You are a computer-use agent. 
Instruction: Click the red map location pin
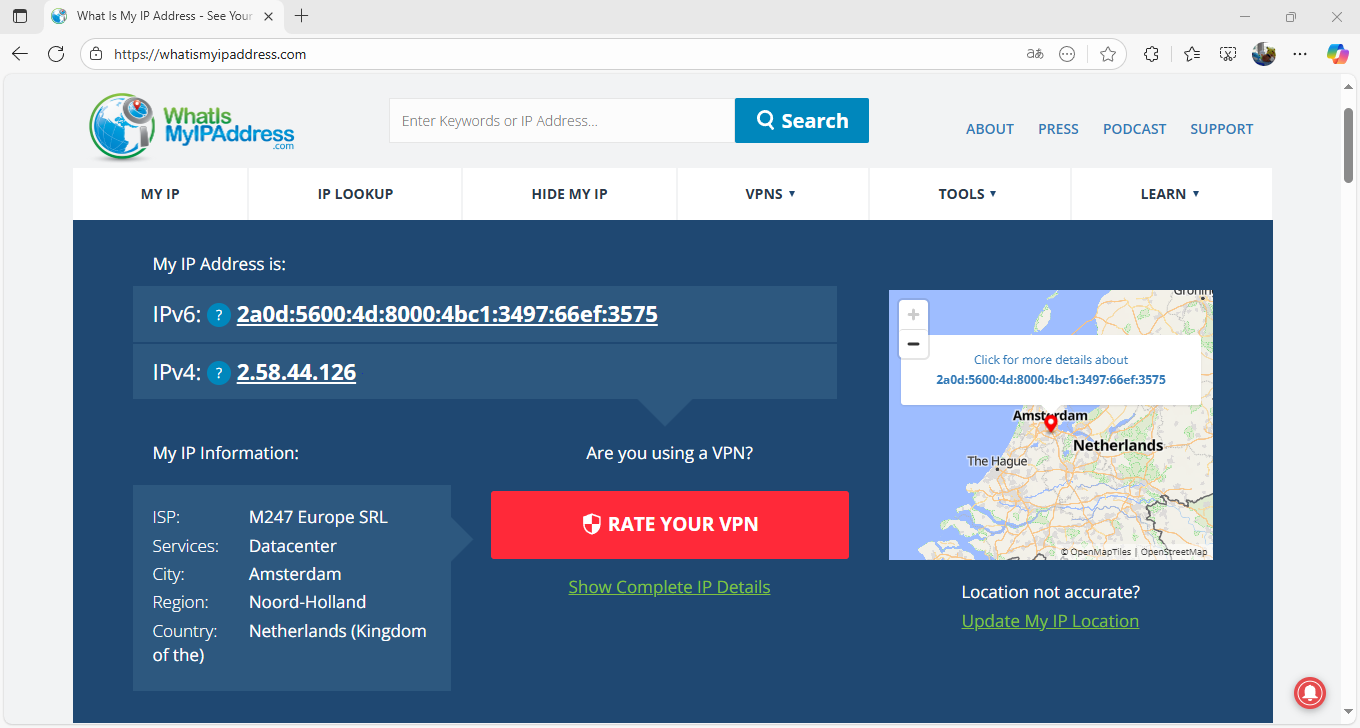(x=1050, y=423)
